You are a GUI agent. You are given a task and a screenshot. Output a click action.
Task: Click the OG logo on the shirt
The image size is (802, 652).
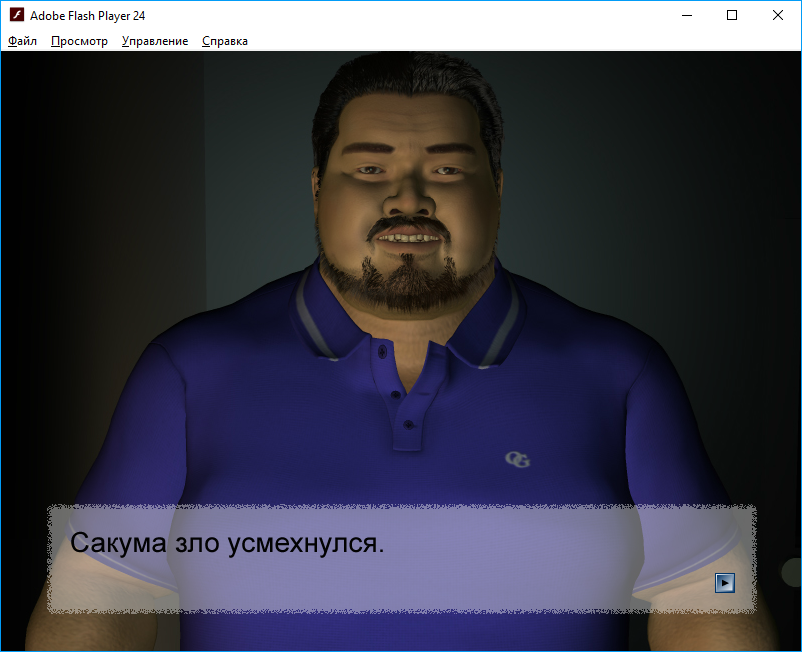coord(517,459)
